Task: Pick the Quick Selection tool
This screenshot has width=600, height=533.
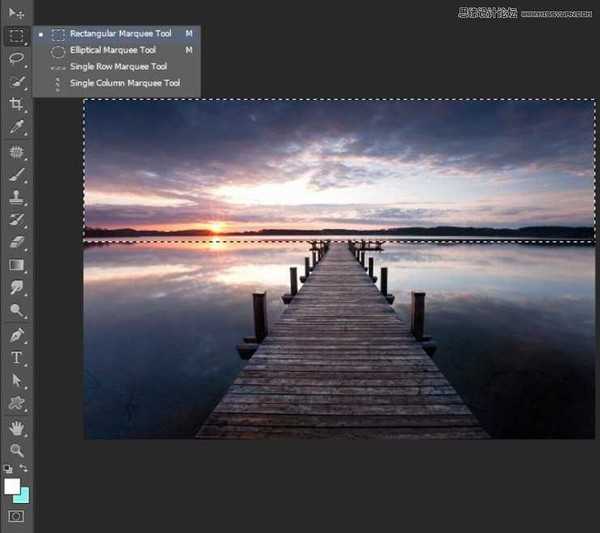Action: tap(16, 81)
